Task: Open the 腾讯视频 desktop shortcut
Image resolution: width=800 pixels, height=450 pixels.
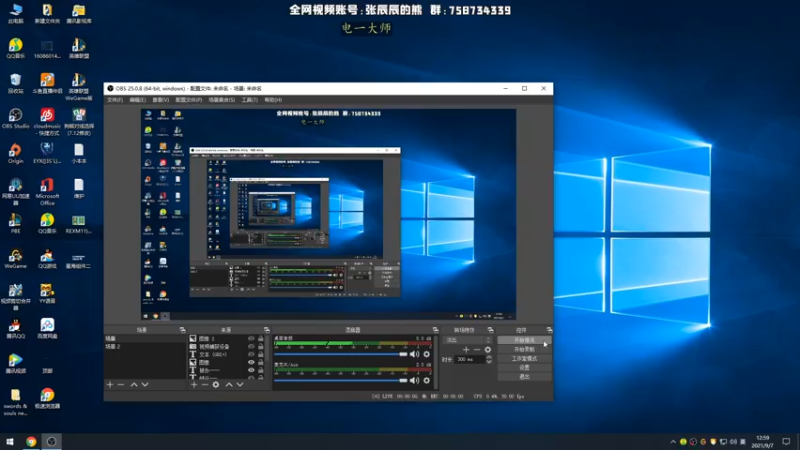Action: tap(15, 363)
